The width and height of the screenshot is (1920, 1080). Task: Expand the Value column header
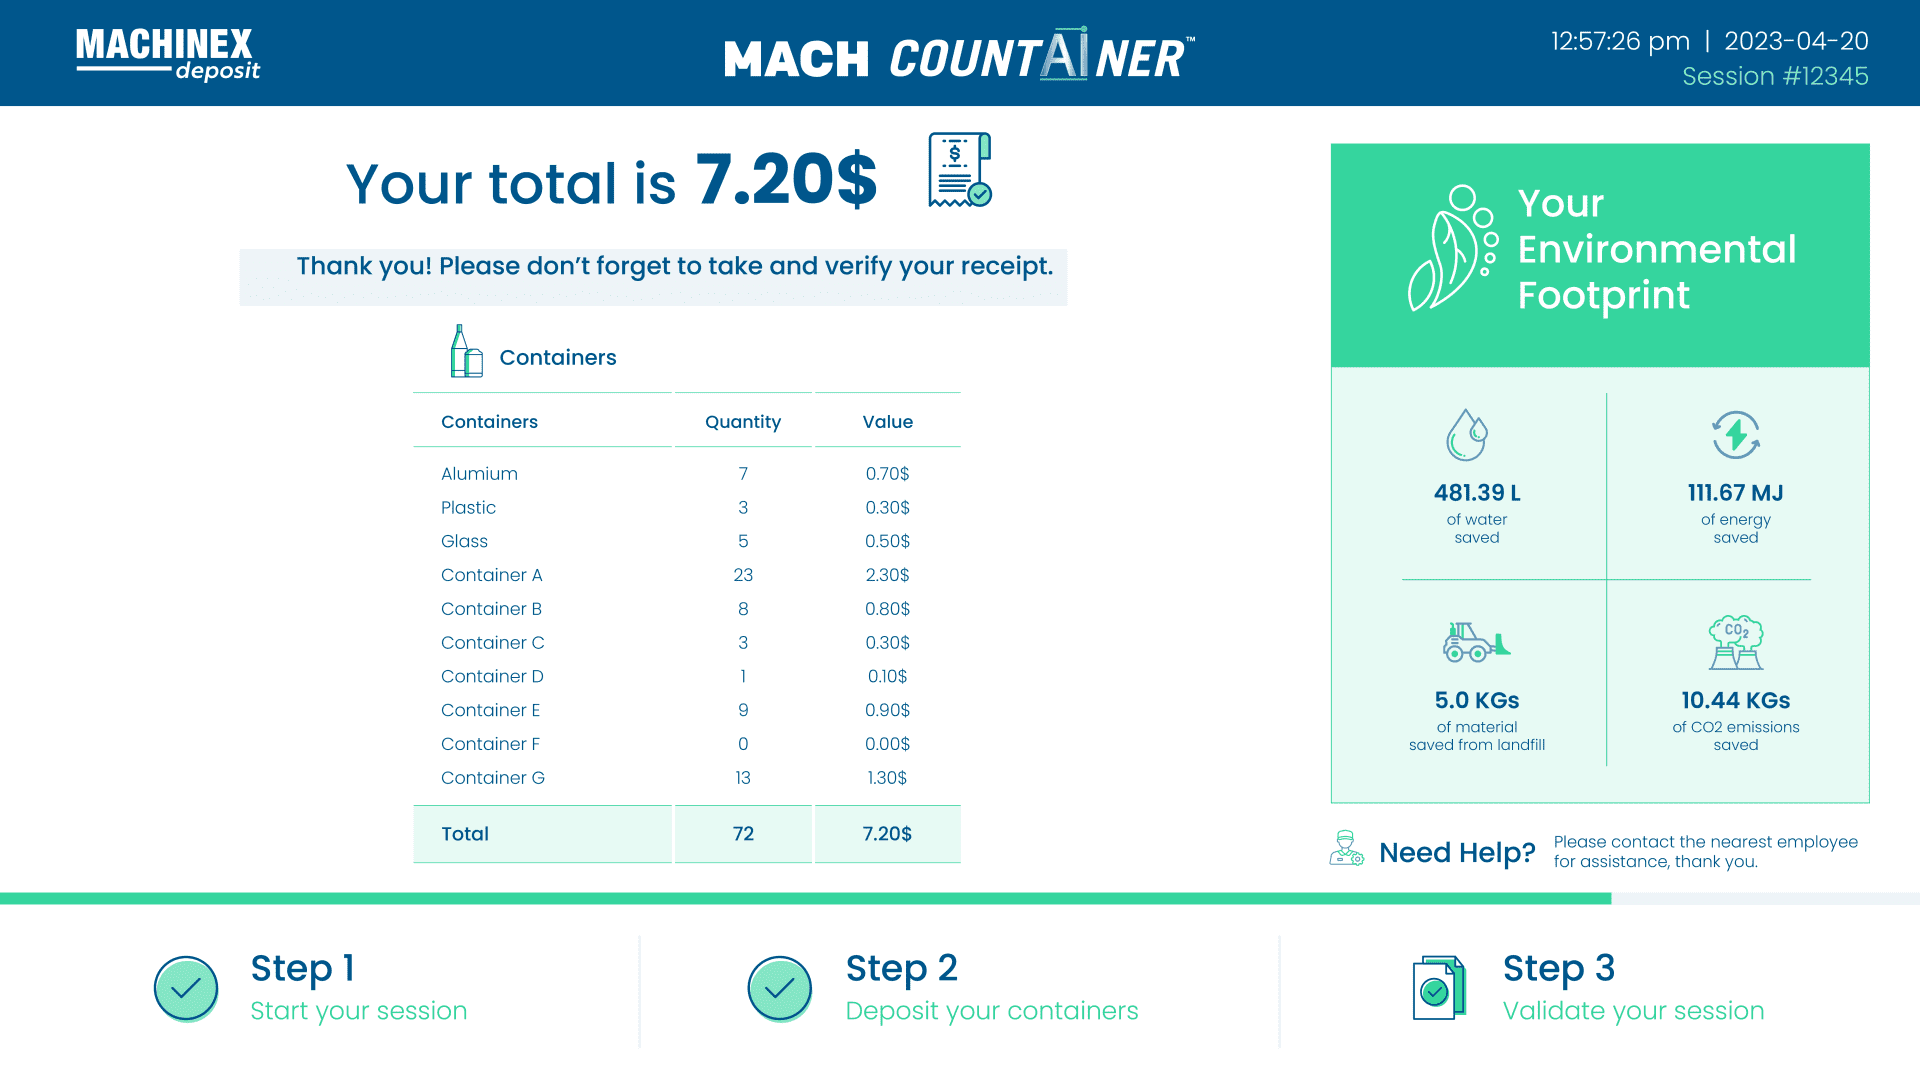click(886, 421)
